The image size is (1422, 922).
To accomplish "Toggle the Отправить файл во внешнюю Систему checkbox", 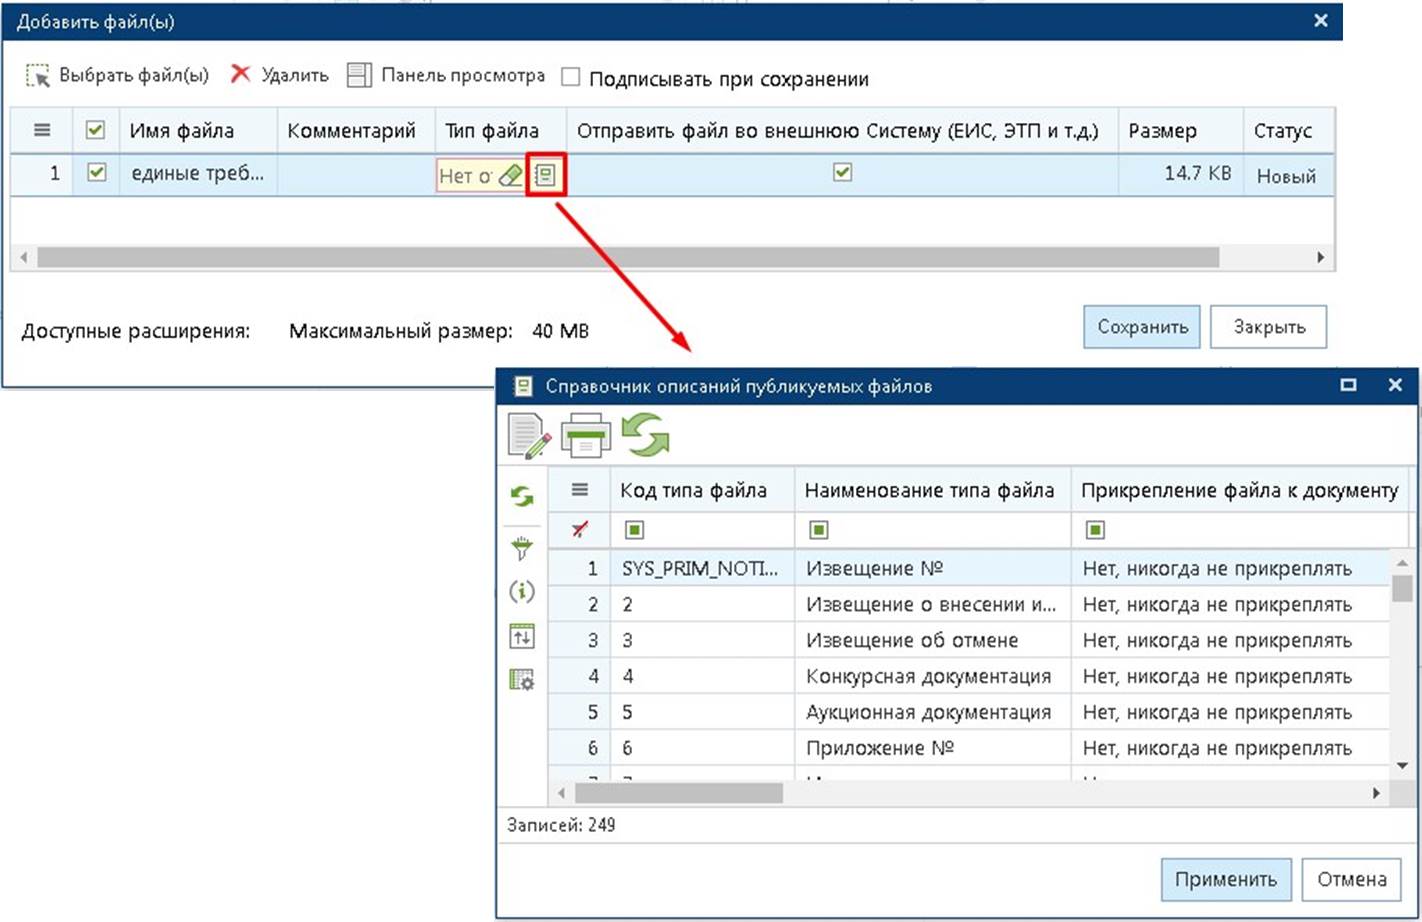I will tap(842, 173).
